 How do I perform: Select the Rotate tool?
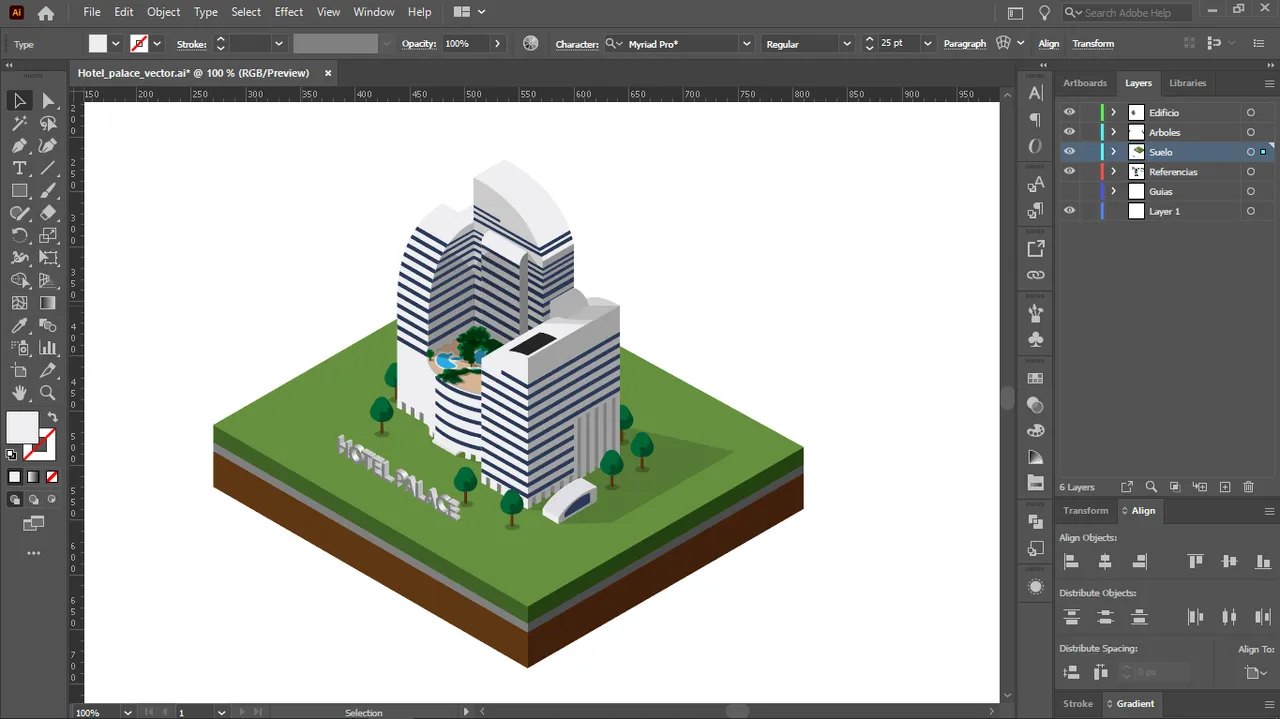coord(19,236)
